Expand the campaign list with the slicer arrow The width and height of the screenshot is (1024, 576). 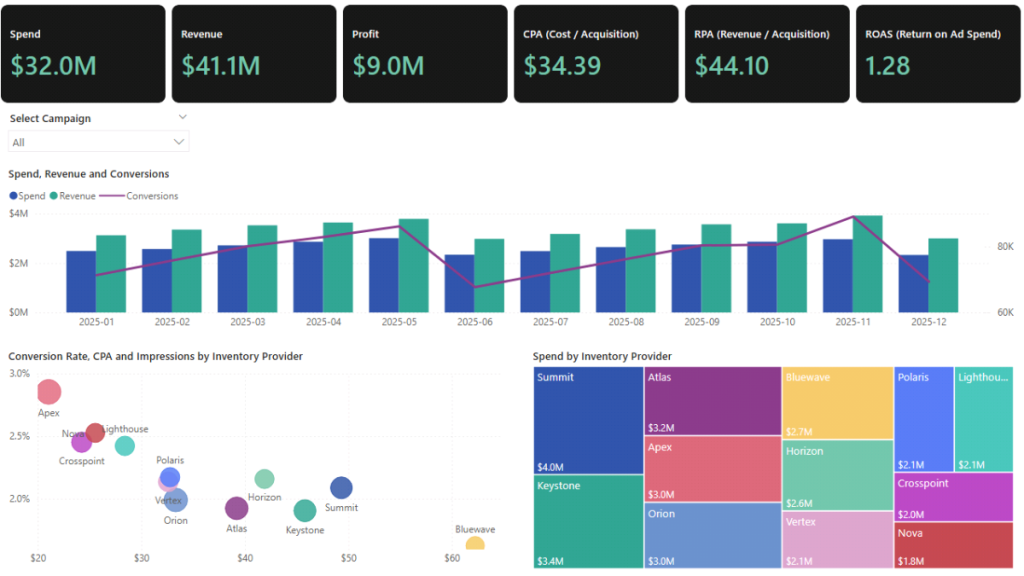[177, 141]
